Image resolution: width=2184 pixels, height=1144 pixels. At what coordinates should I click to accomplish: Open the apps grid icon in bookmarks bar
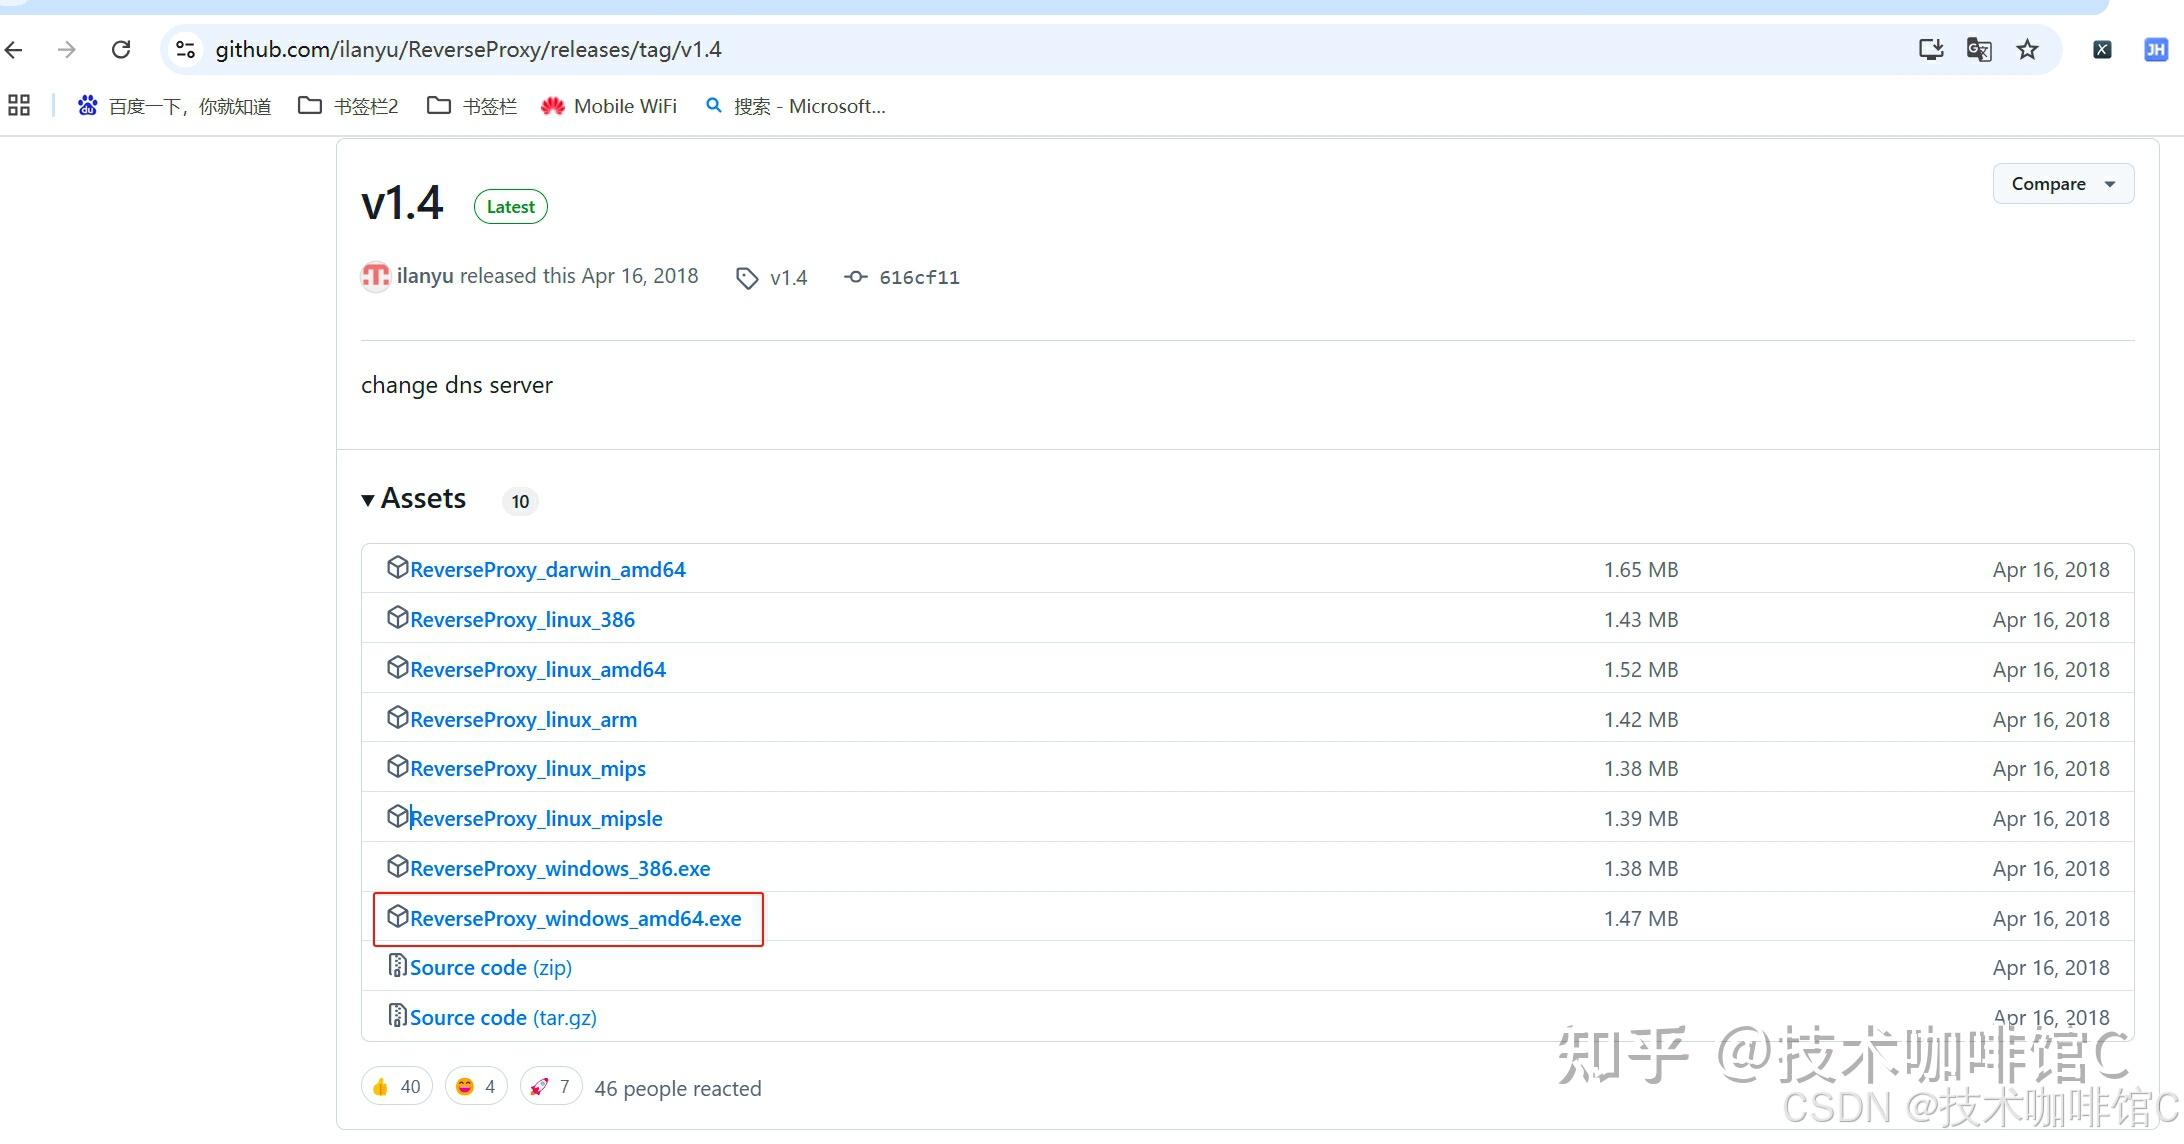[x=19, y=105]
